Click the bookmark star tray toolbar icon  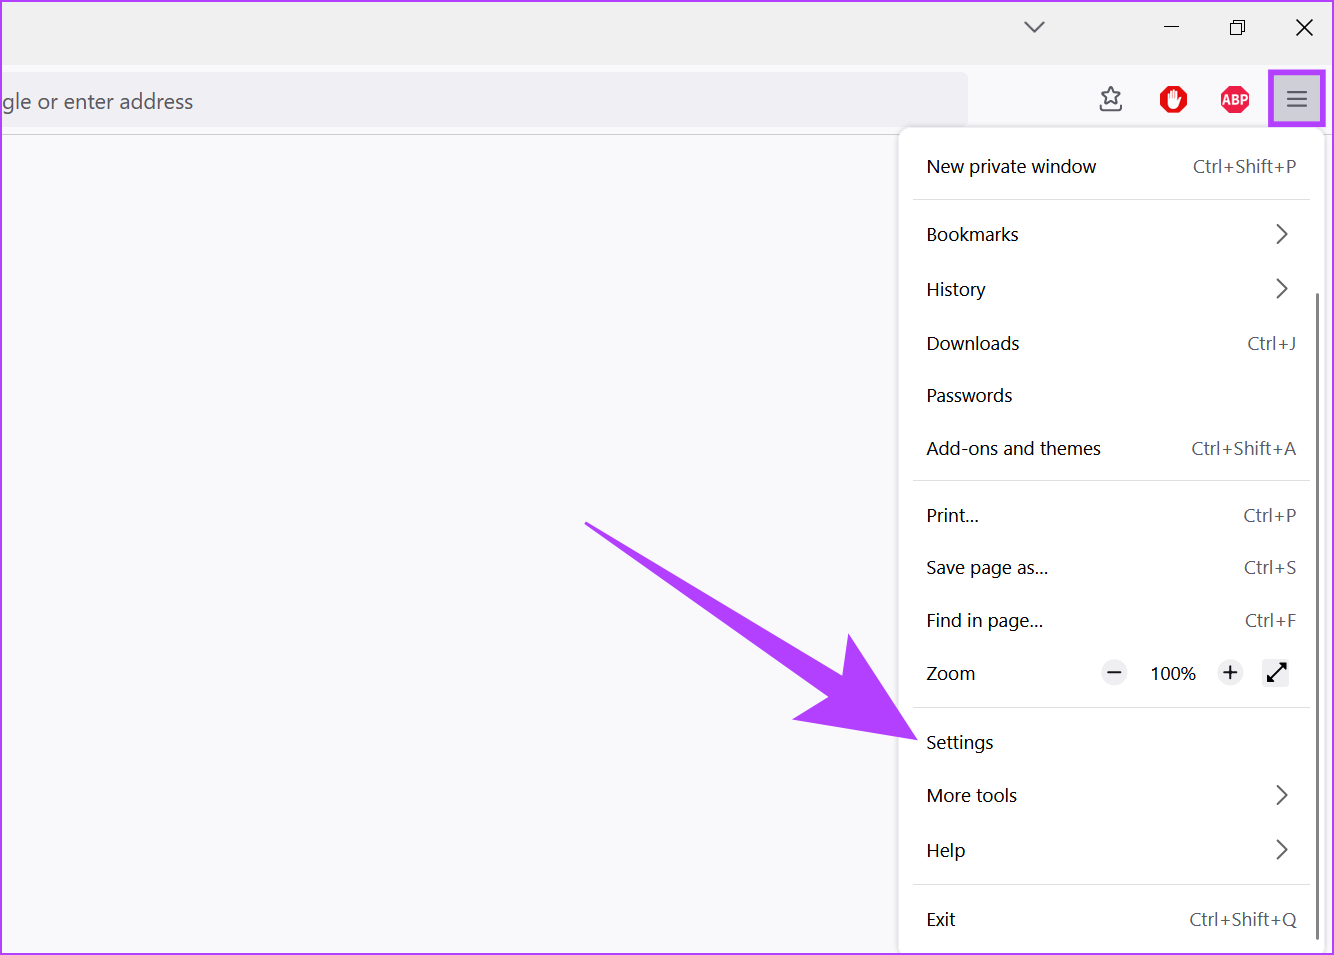coord(1111,99)
